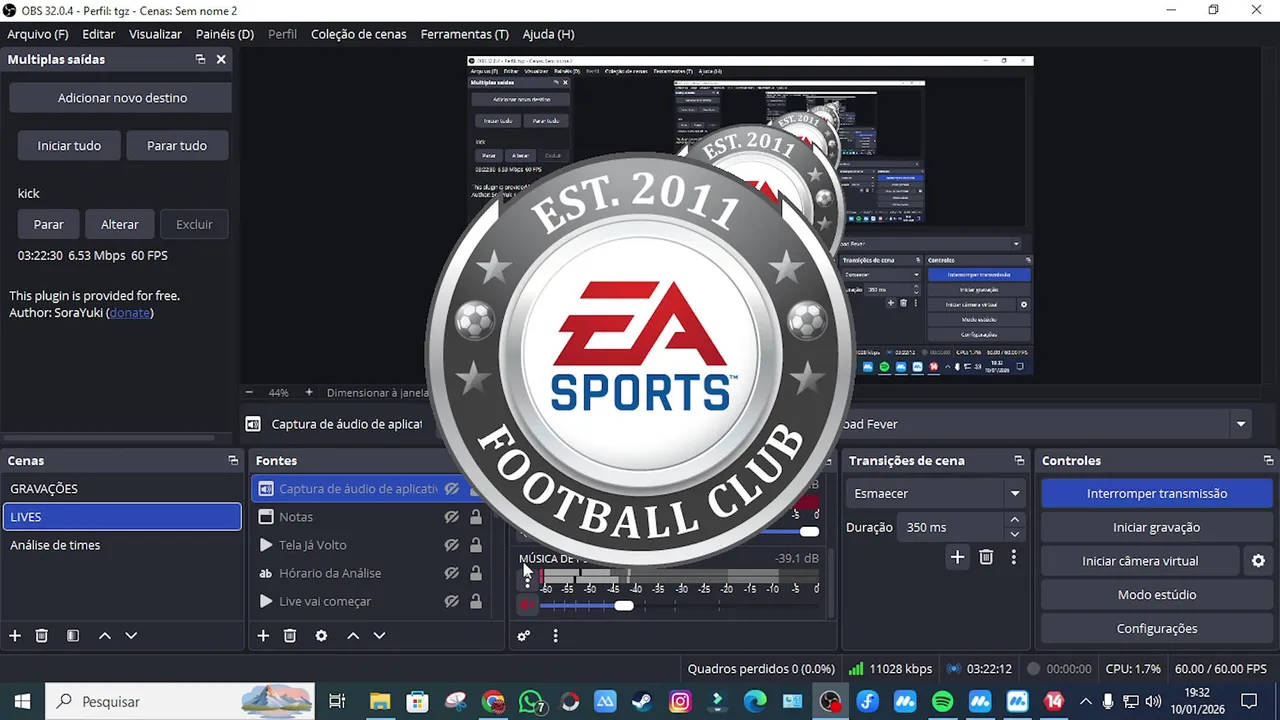Stop kick output with Parar button

pyautogui.click(x=48, y=225)
